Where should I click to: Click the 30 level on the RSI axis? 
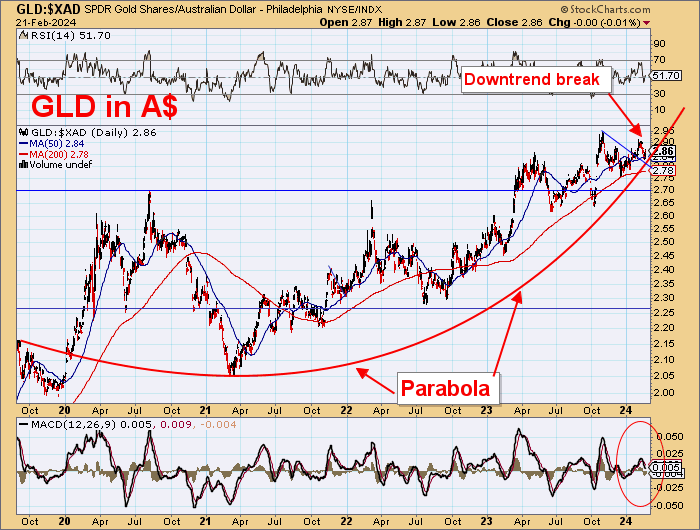coord(660,94)
